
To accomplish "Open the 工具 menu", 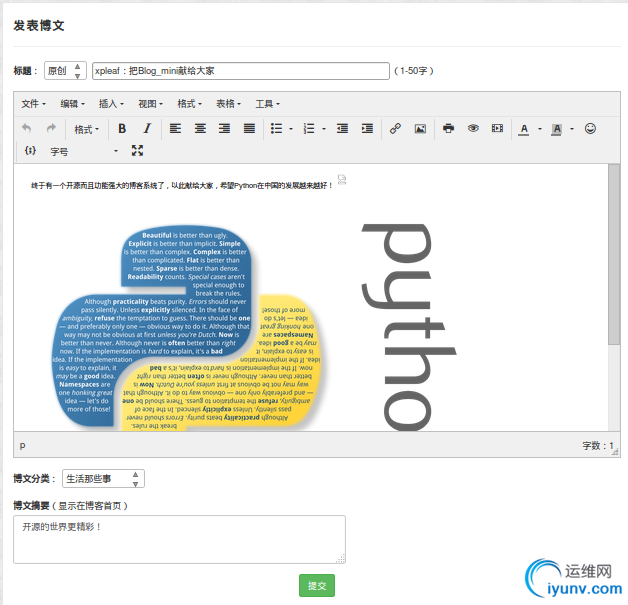I will tap(268, 104).
